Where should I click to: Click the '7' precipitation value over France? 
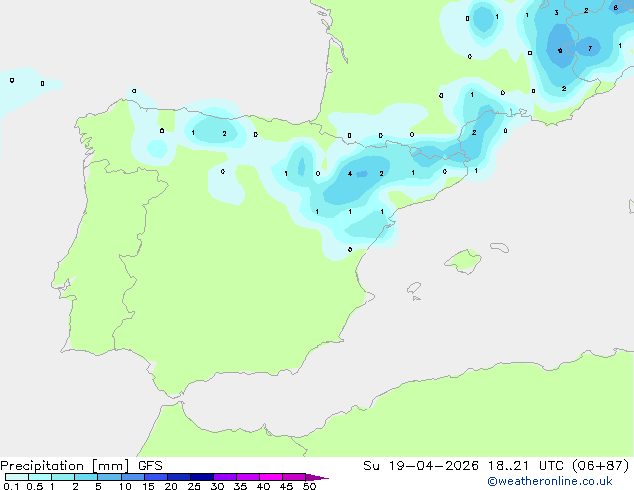click(590, 49)
